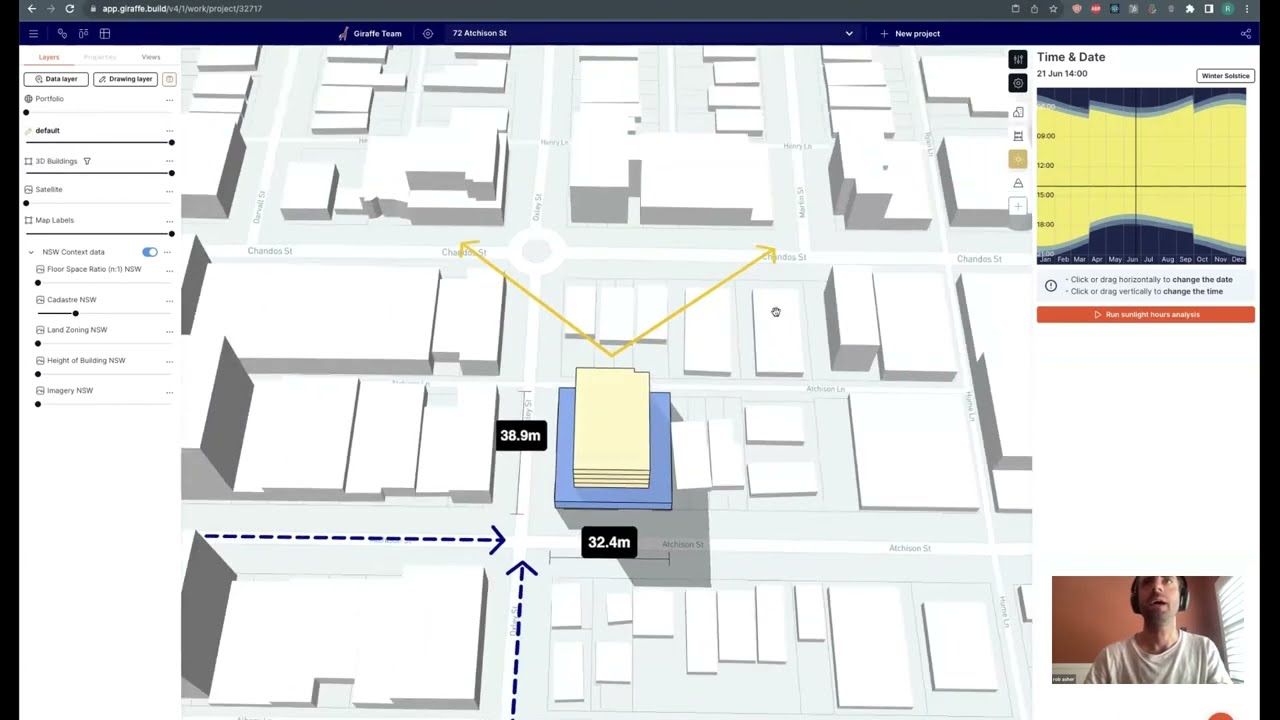The height and width of the screenshot is (720, 1280).
Task: Open more options for Floor Space Ratio NSW
Action: coord(169,269)
